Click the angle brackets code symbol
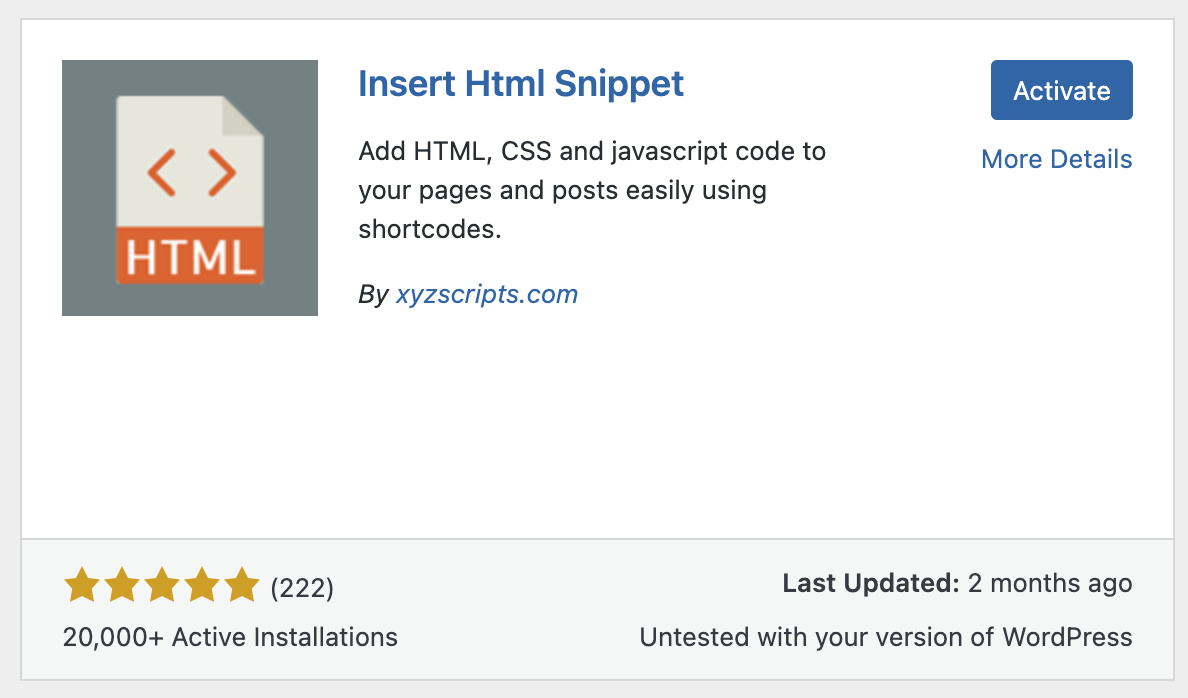This screenshot has height=698, width=1188. coord(191,173)
